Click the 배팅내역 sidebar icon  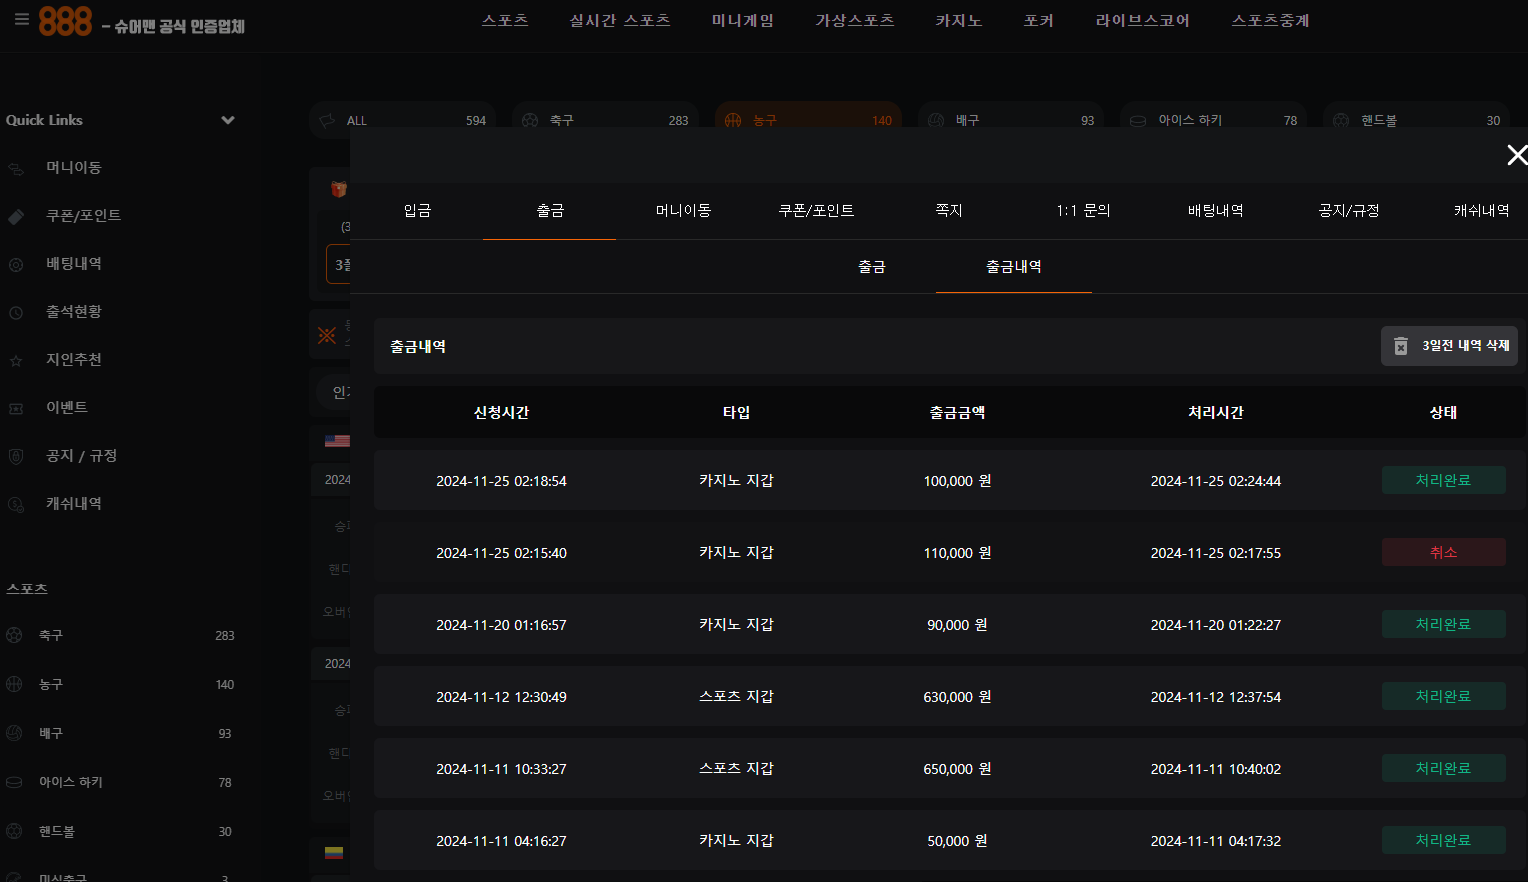tap(16, 264)
